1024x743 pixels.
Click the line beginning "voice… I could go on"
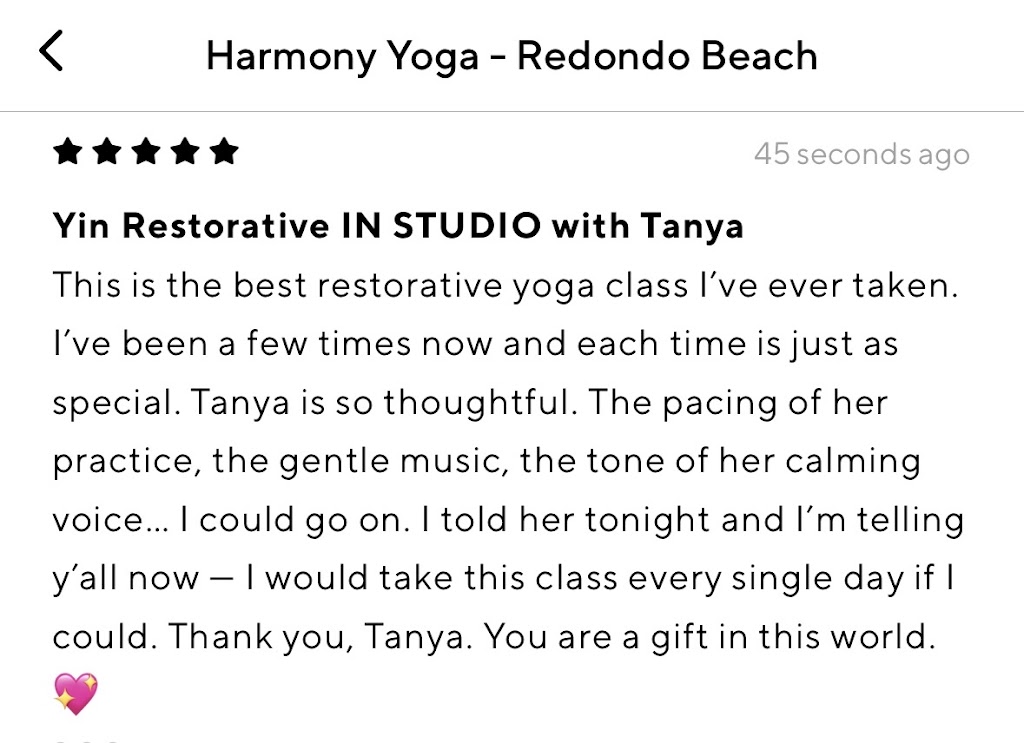508,520
